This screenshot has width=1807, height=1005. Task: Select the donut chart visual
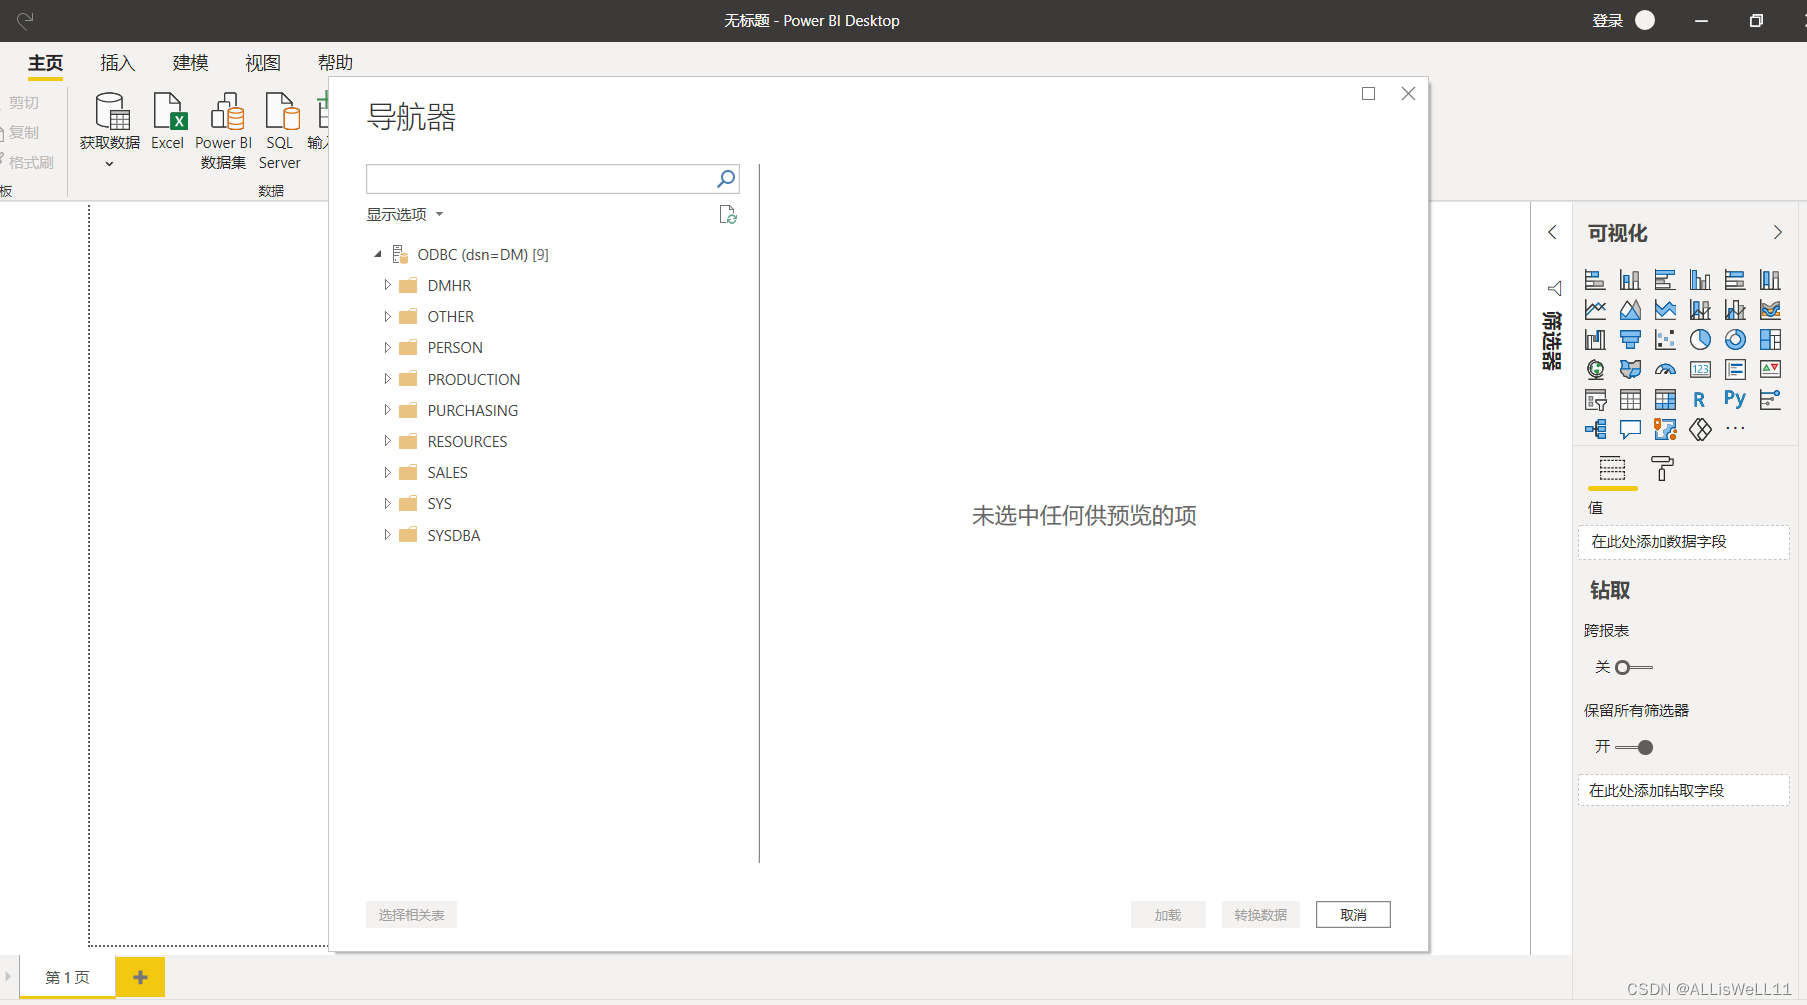pyautogui.click(x=1735, y=340)
